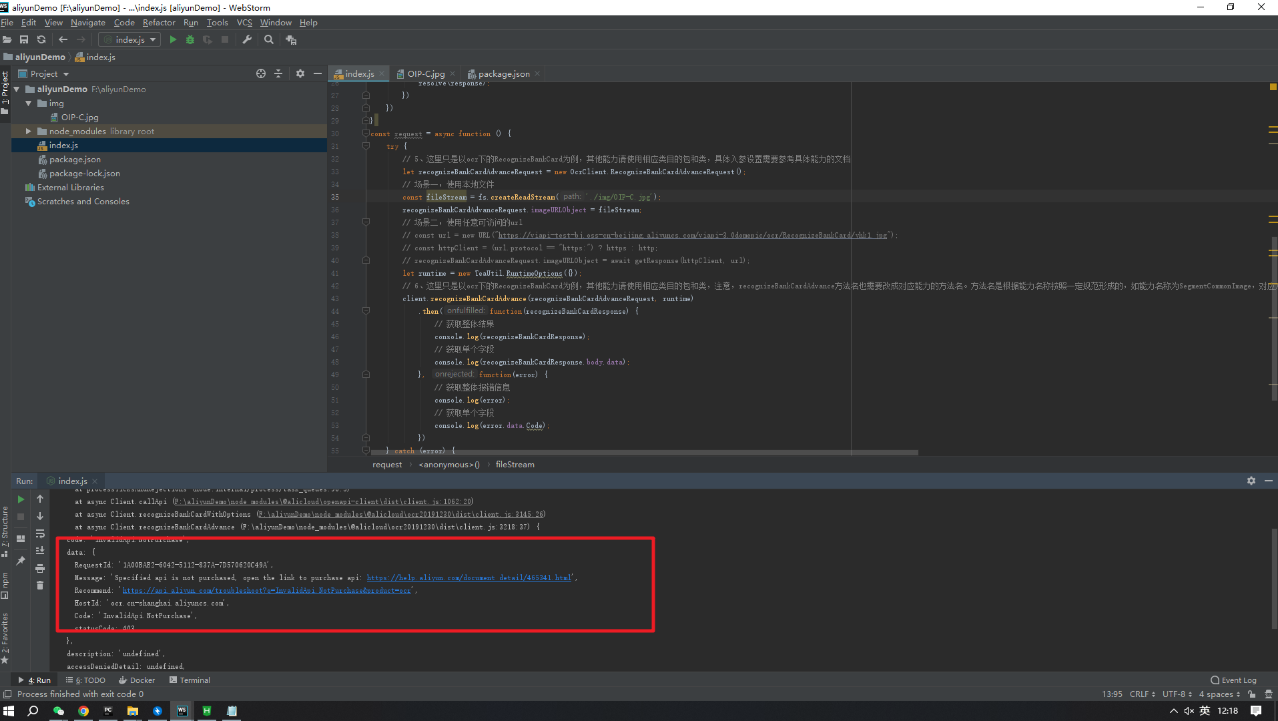Image resolution: width=1278 pixels, height=721 pixels.
Task: Clear the console with the trash icon
Action: (40, 586)
